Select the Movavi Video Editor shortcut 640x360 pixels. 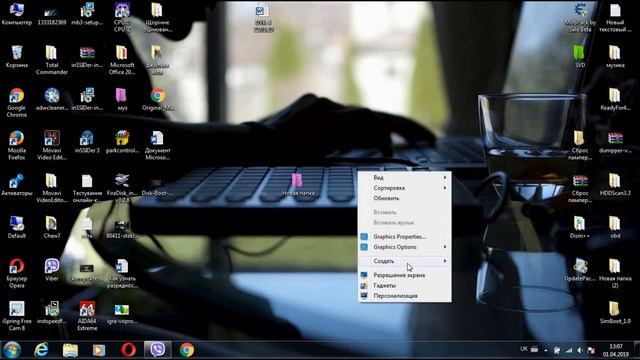tap(51, 145)
